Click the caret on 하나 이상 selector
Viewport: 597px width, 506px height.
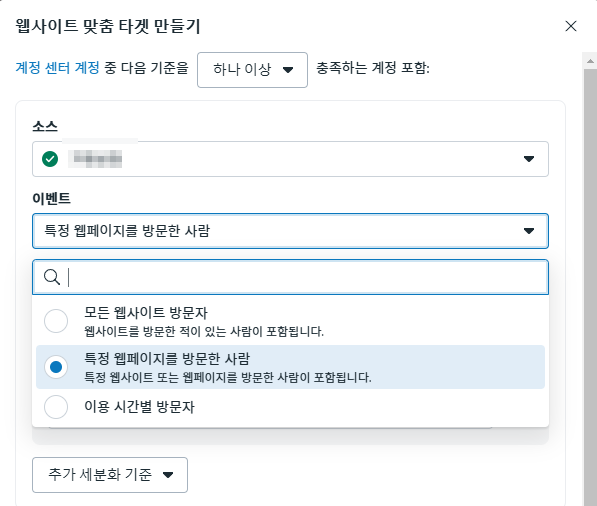click(x=288, y=70)
